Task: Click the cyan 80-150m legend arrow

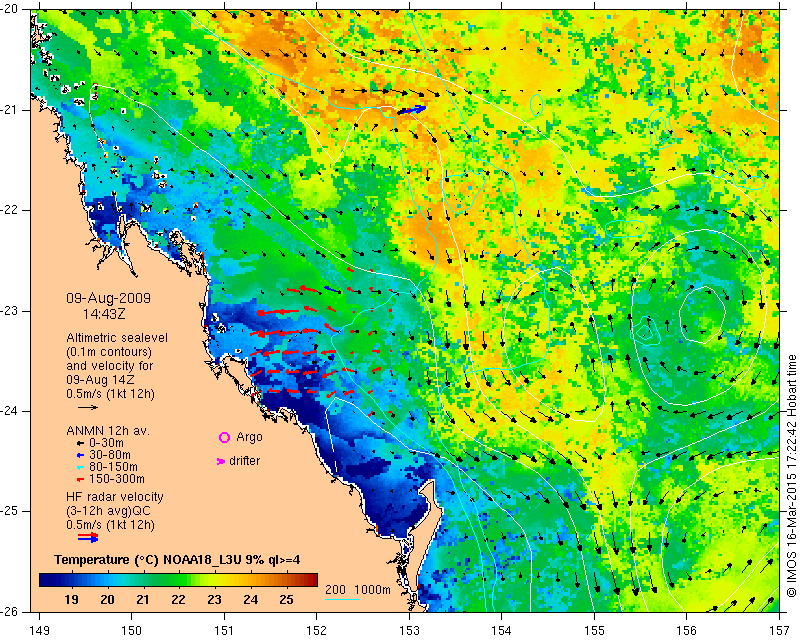Action: click(80, 467)
